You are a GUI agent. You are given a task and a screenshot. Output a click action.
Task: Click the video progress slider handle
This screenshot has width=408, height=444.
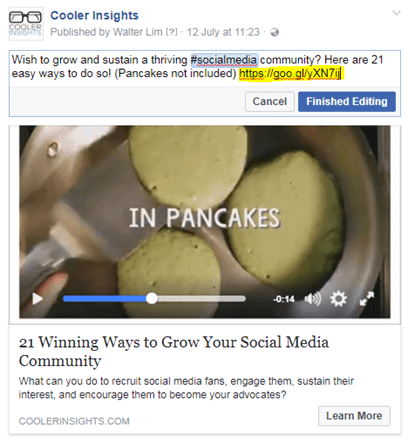[x=152, y=299]
